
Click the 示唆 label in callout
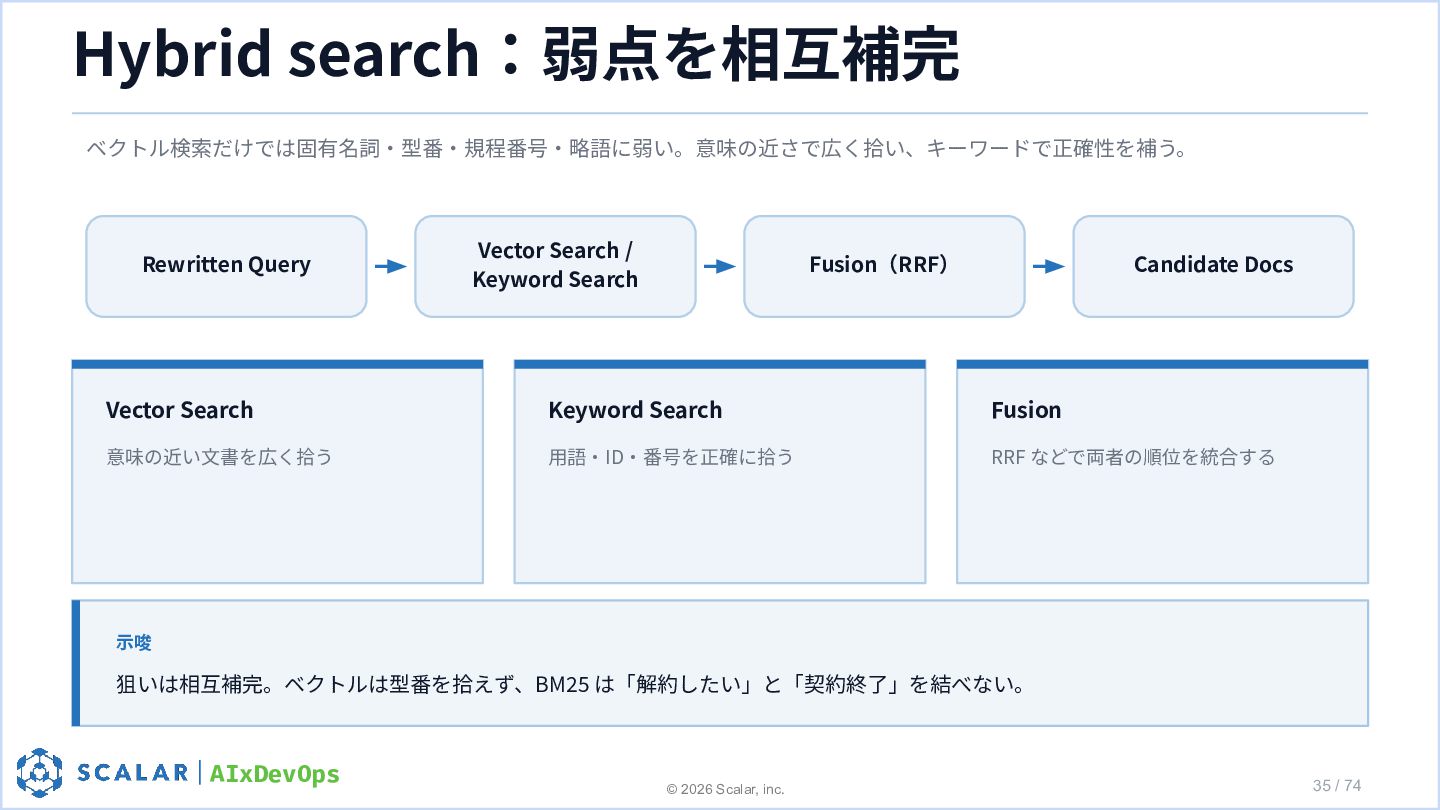134,643
